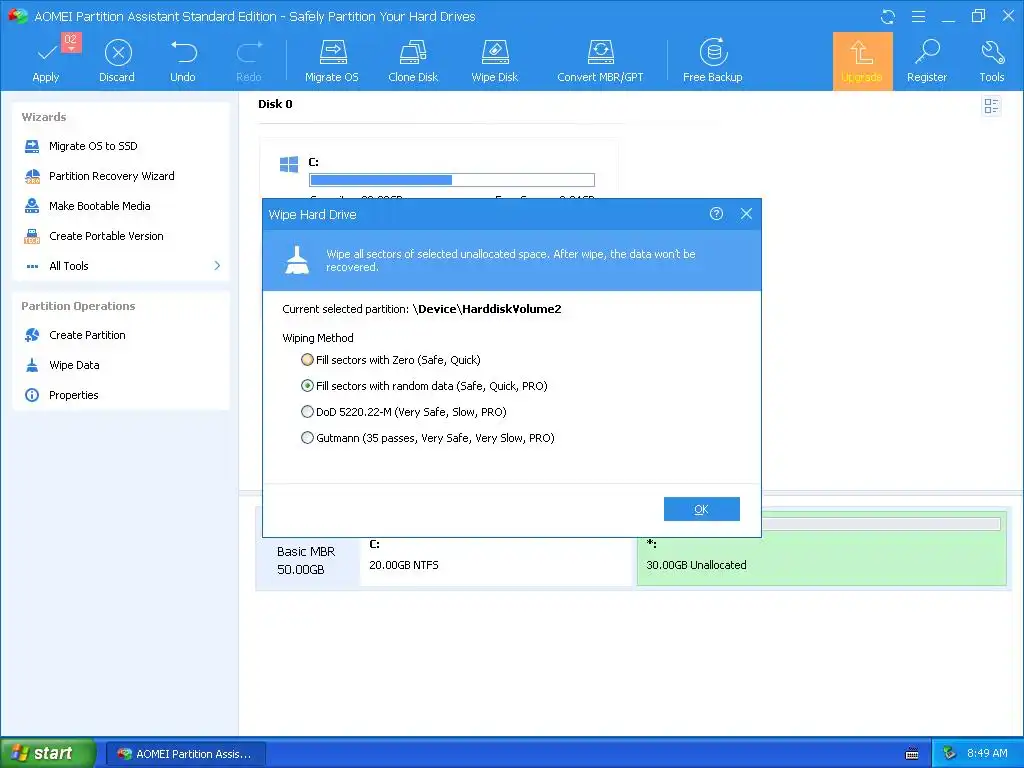Toggle the disk view layout icon
This screenshot has height=768, width=1024.
tap(991, 106)
